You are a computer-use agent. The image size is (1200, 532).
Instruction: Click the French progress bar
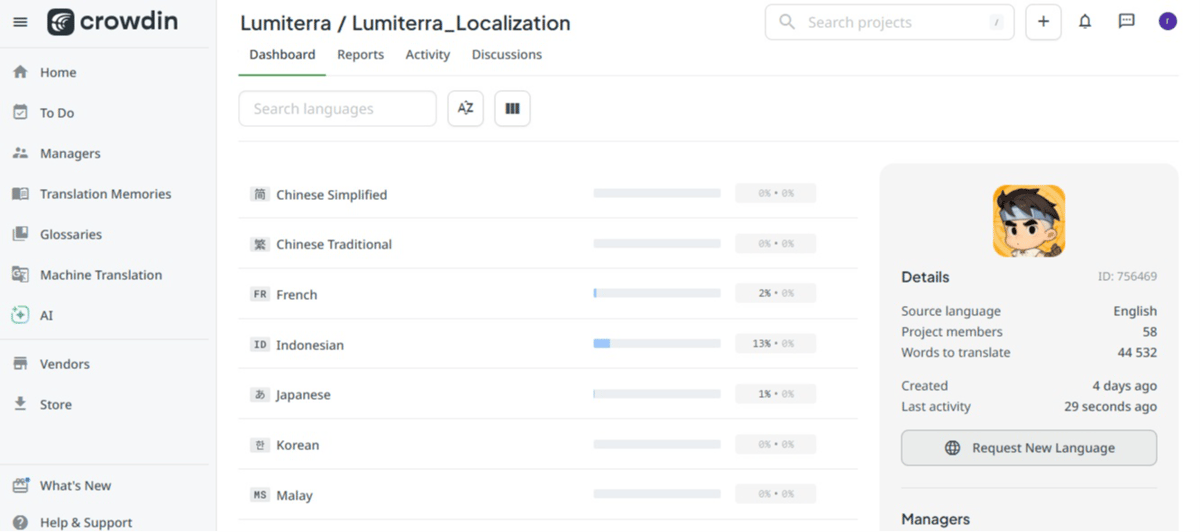657,294
